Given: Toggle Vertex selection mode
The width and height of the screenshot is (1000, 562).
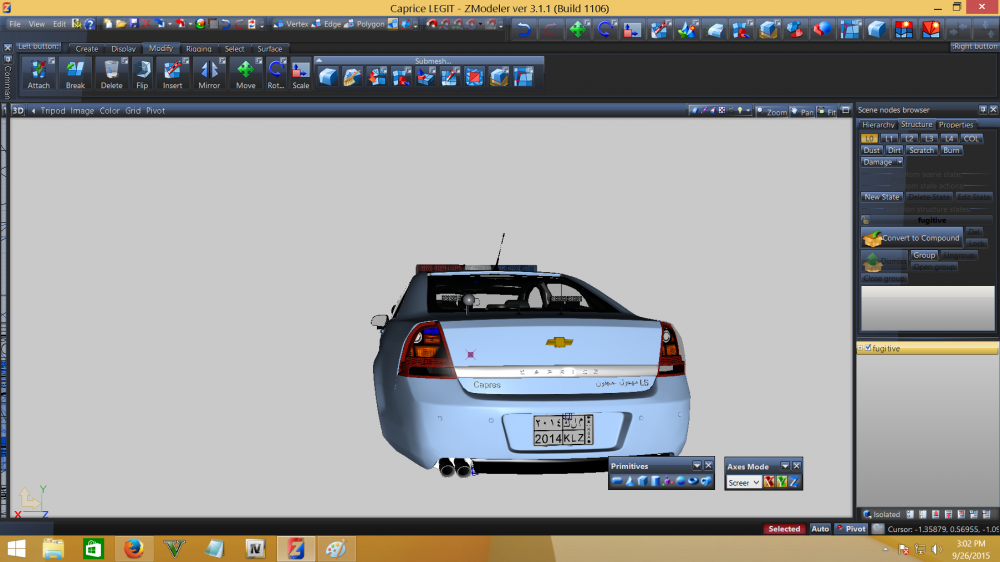Looking at the screenshot, I should [291, 24].
